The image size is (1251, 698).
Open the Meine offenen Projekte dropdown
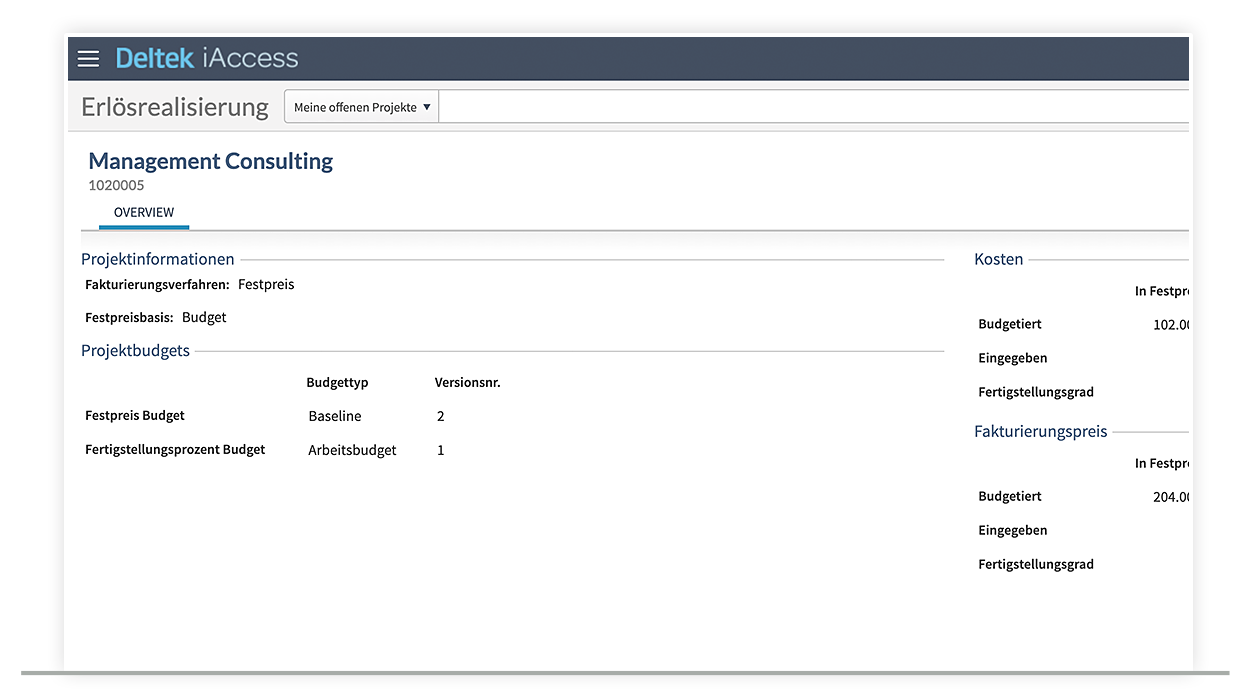pyautogui.click(x=360, y=106)
